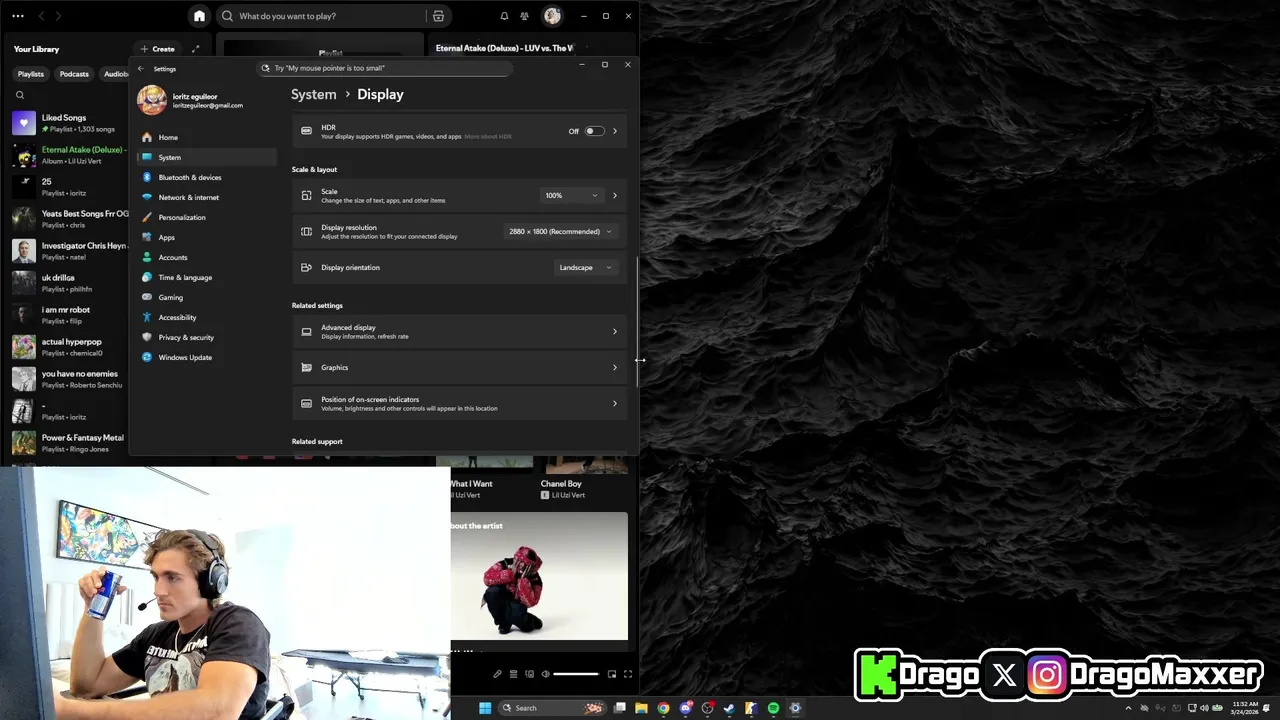Open Windows Start button
The image size is (1280, 720).
click(485, 708)
